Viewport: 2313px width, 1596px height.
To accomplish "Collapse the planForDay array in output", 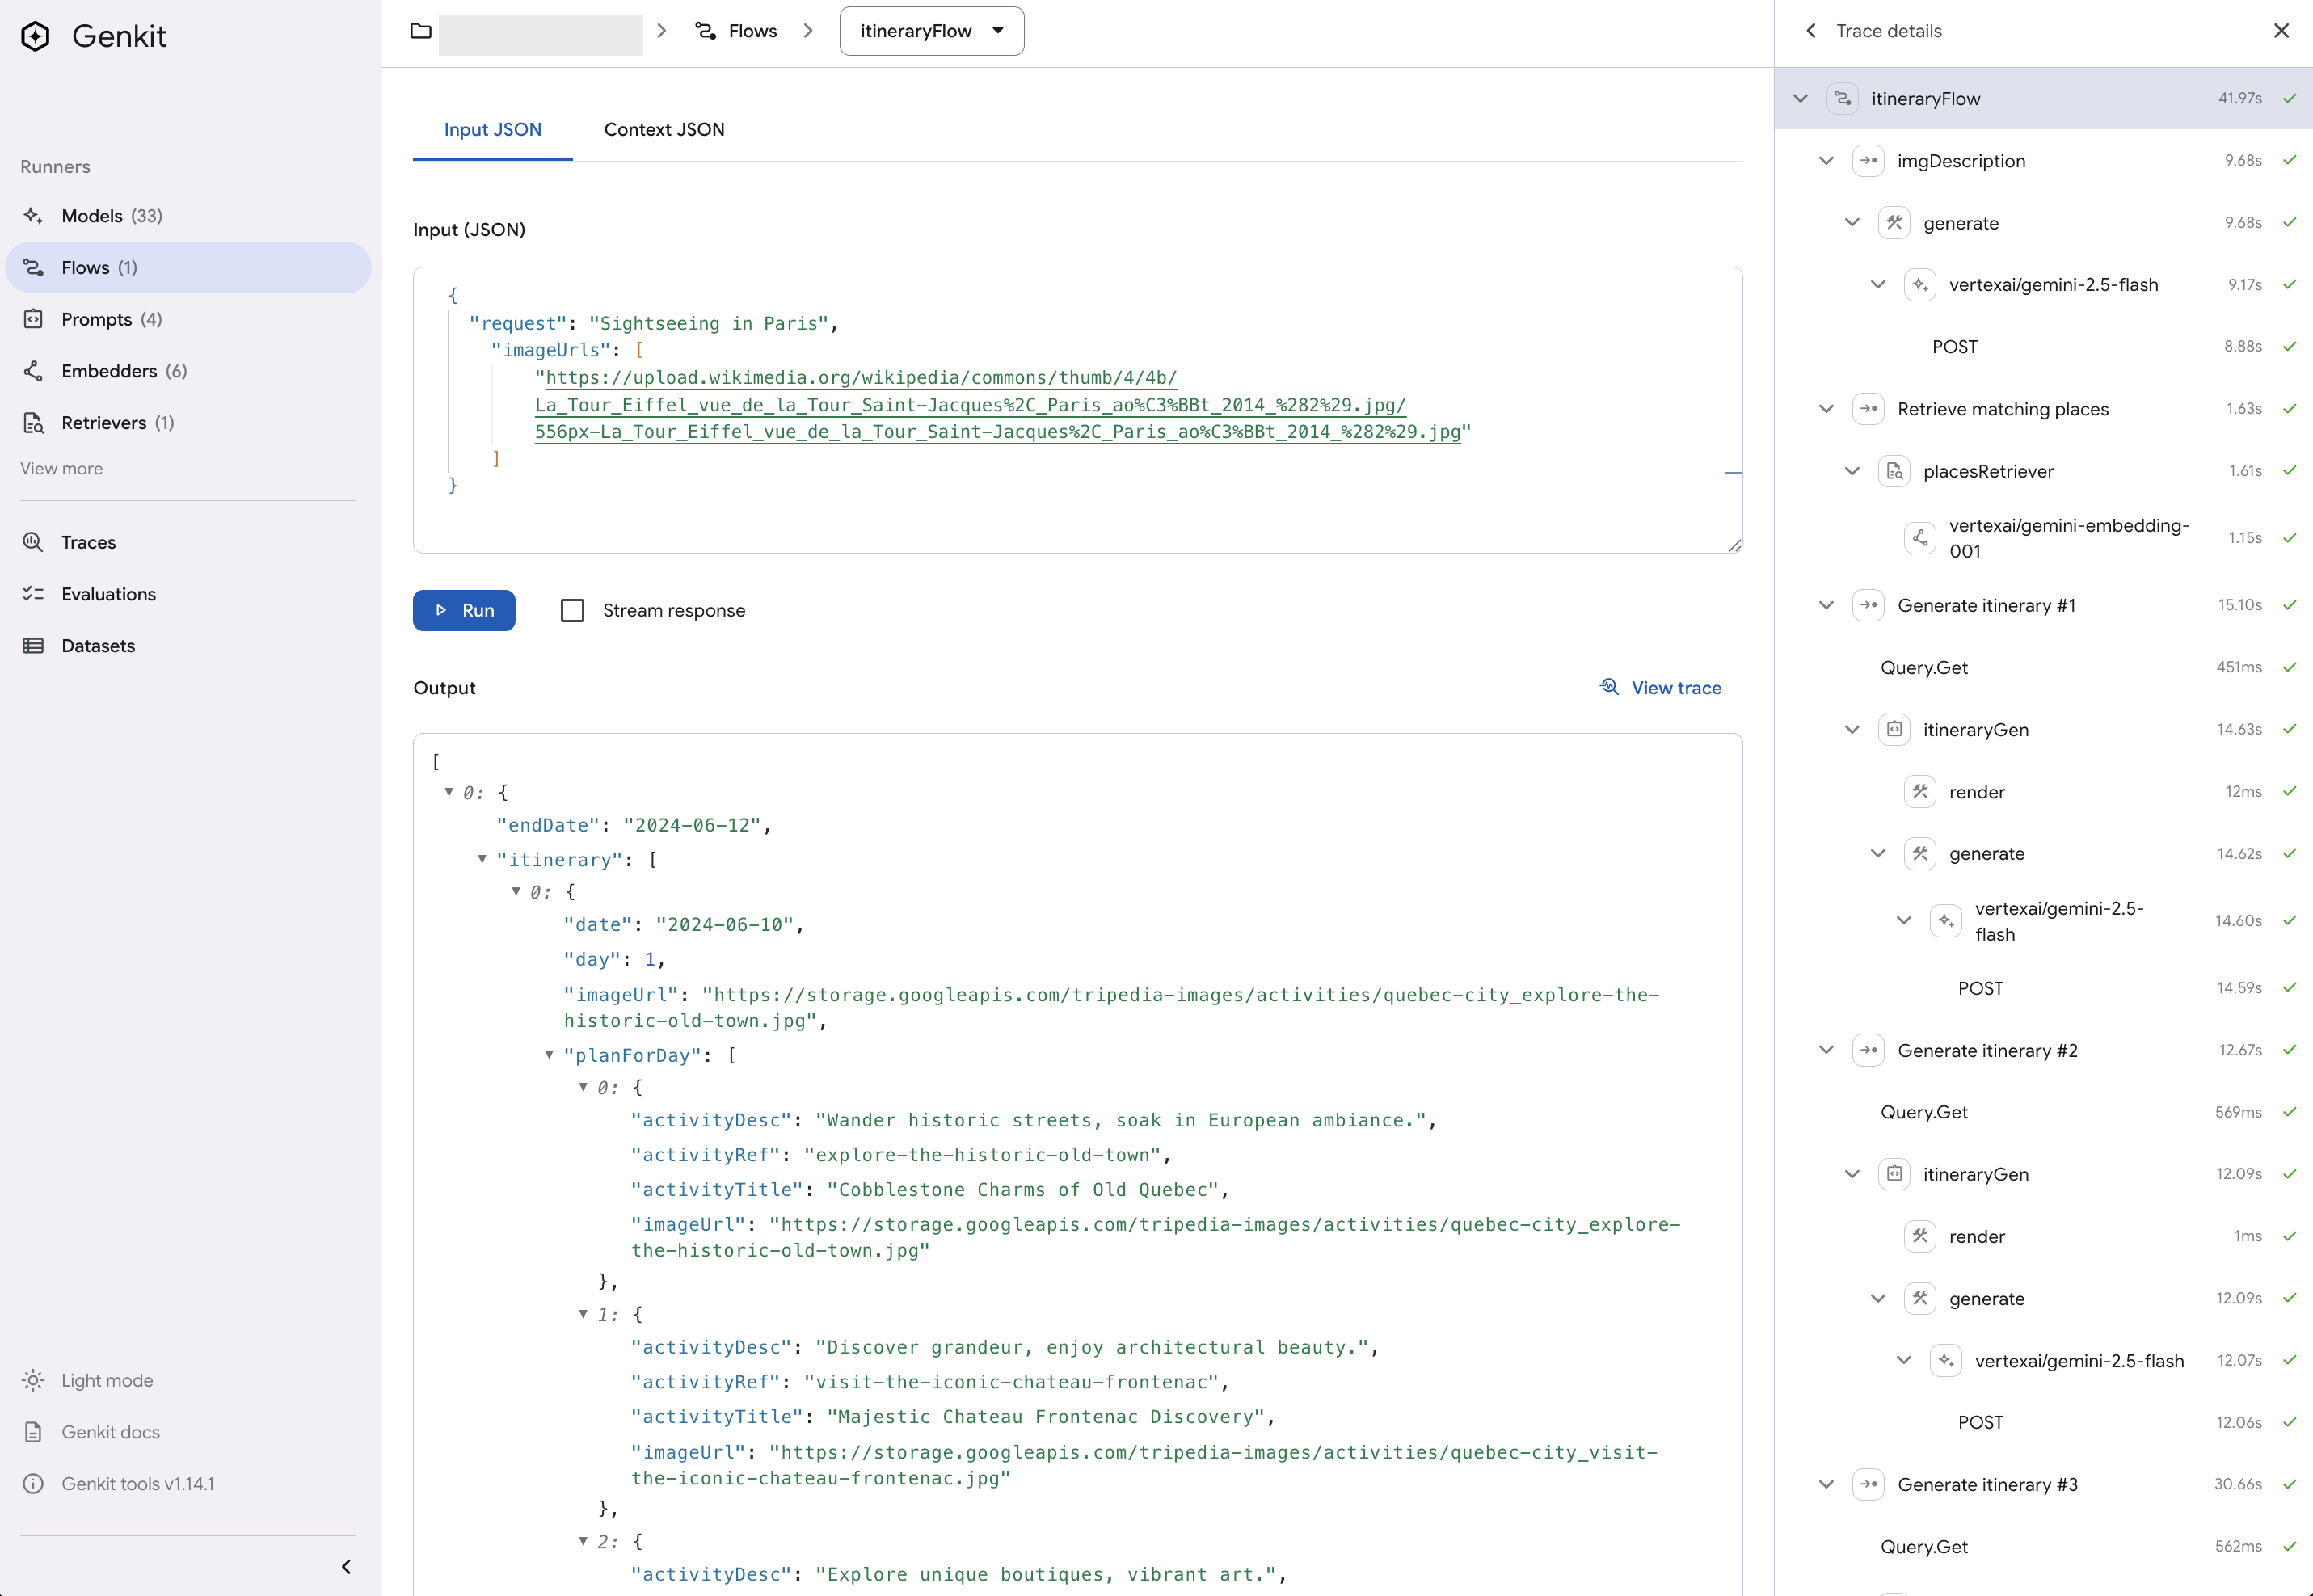I will 549,1055.
